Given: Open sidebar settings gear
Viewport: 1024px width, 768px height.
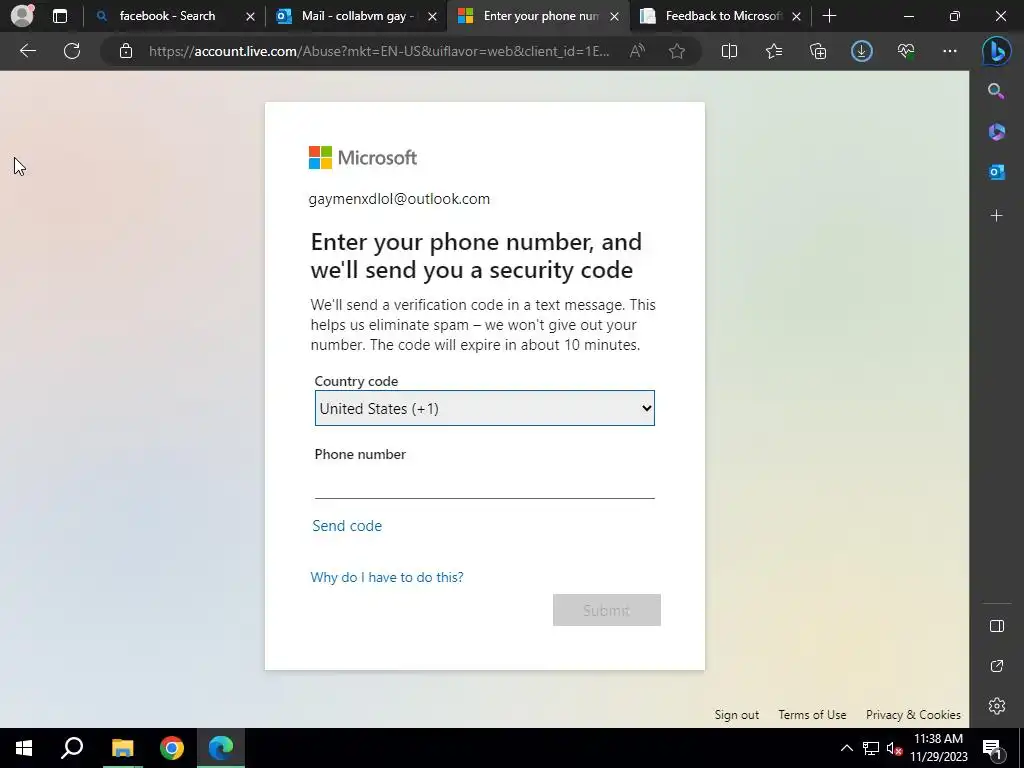Looking at the screenshot, I should click(996, 706).
